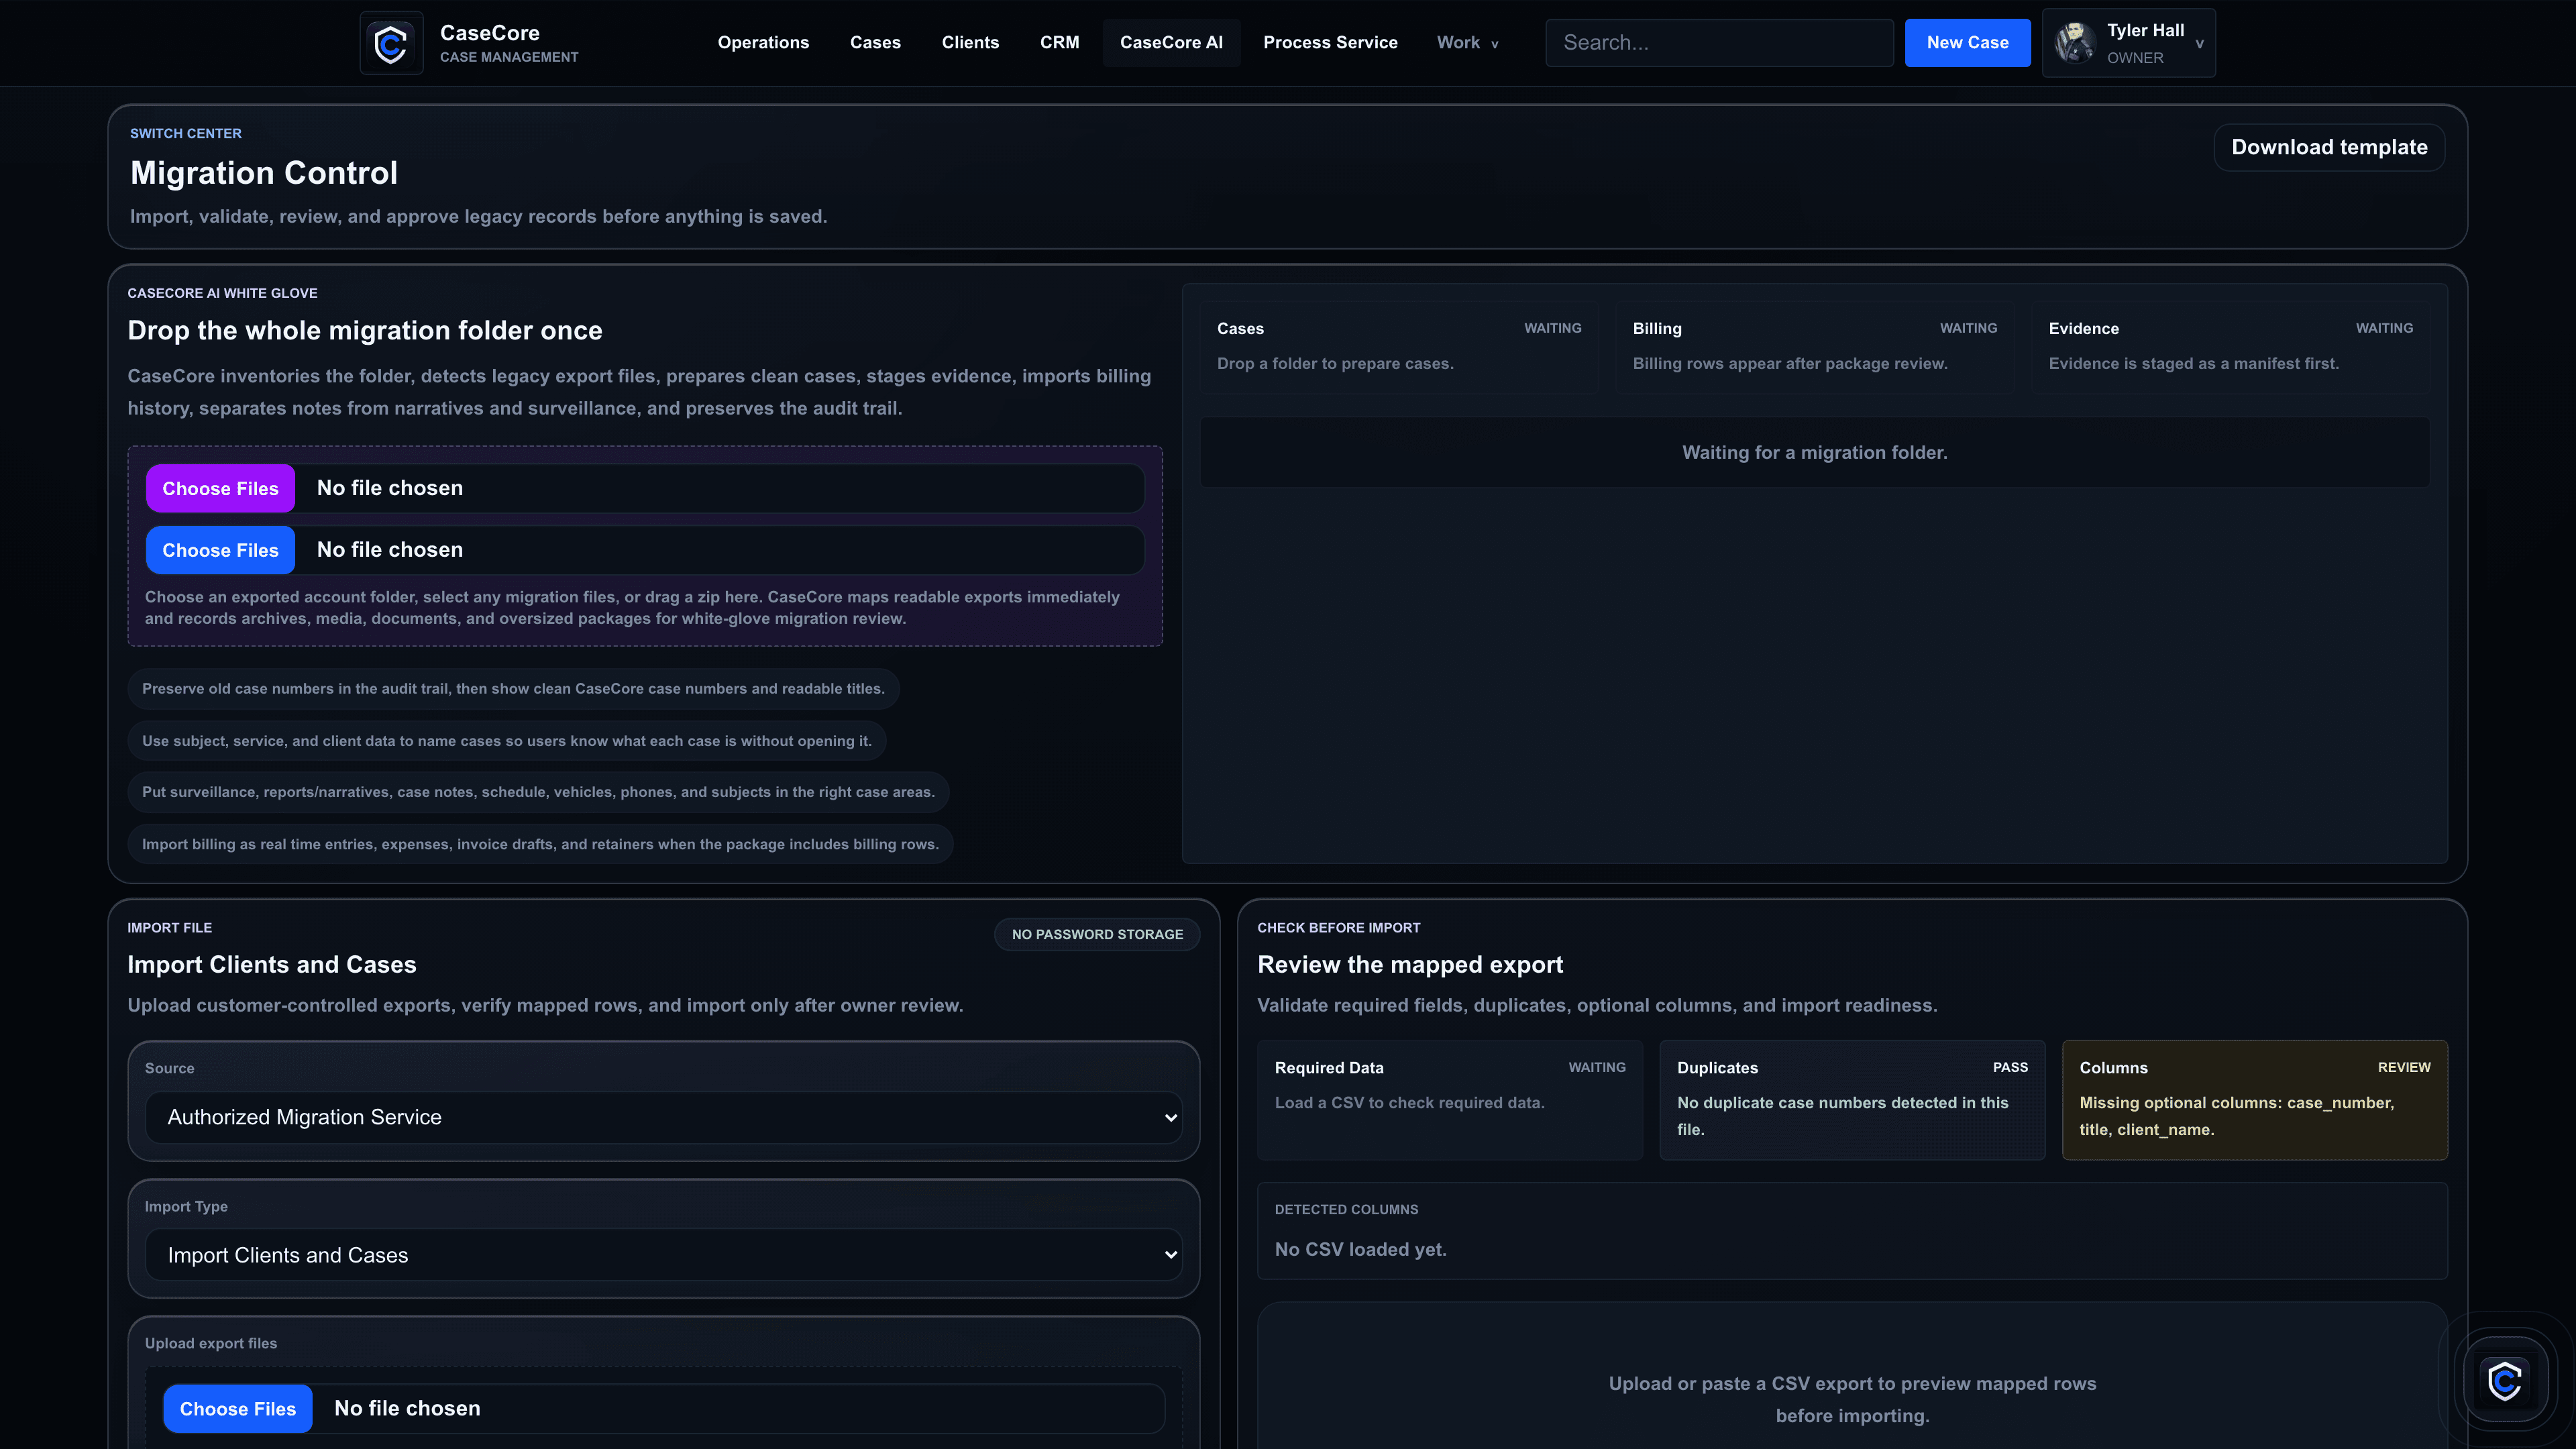
Task: Click the Duplicates PASS card
Action: coord(1852,1100)
